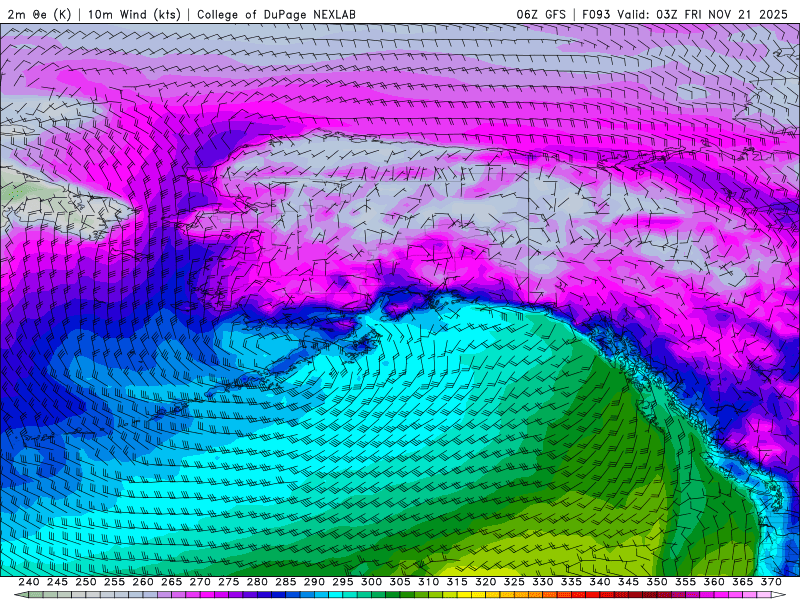Click the 240 value on the legend
The width and height of the screenshot is (800, 600).
coord(29,582)
